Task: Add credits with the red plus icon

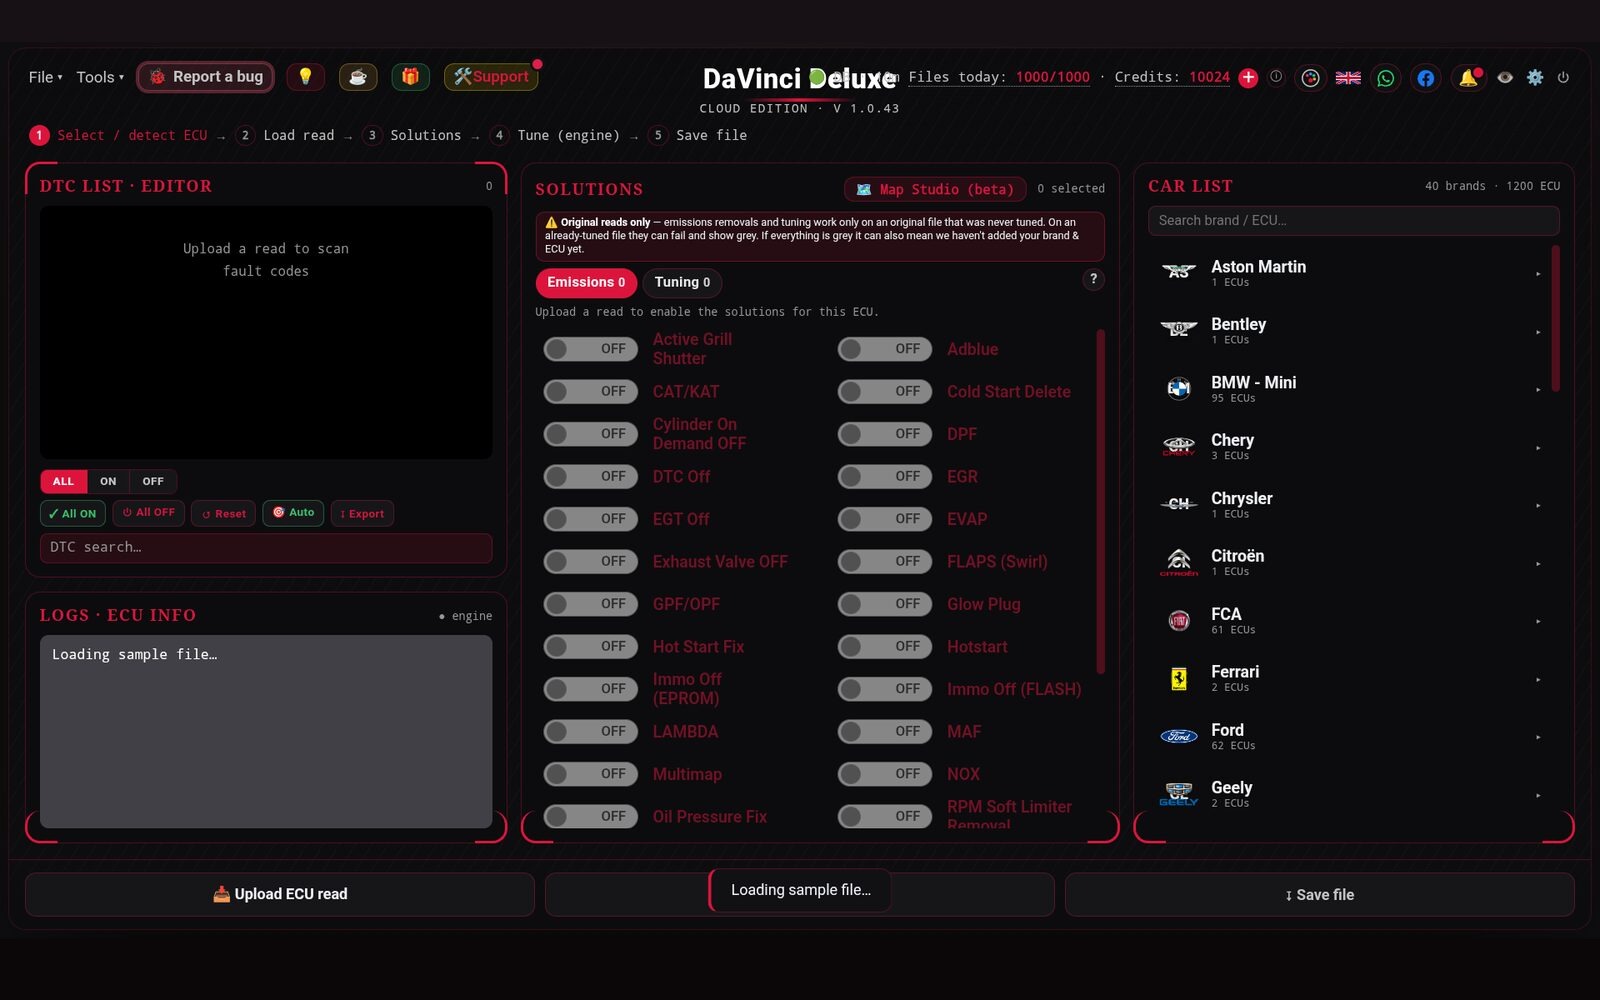Action: coord(1248,78)
